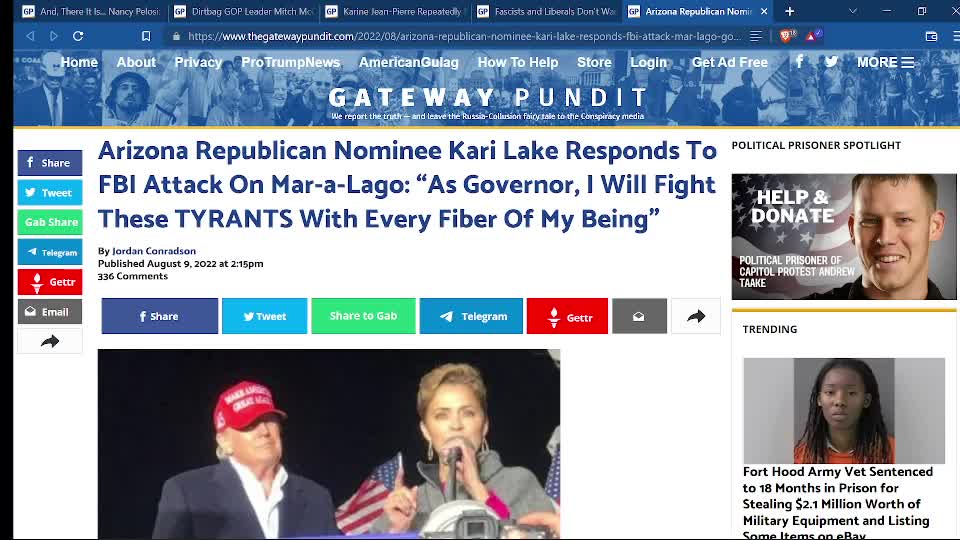960x540 pixels.
Task: Click the gray envelope email button
Action: [x=639, y=316]
